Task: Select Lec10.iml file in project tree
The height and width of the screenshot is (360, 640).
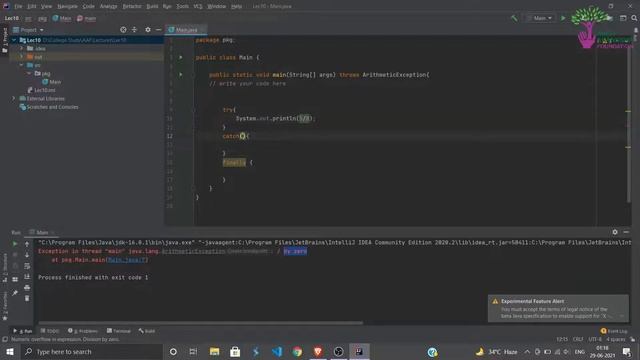Action: click(41, 90)
